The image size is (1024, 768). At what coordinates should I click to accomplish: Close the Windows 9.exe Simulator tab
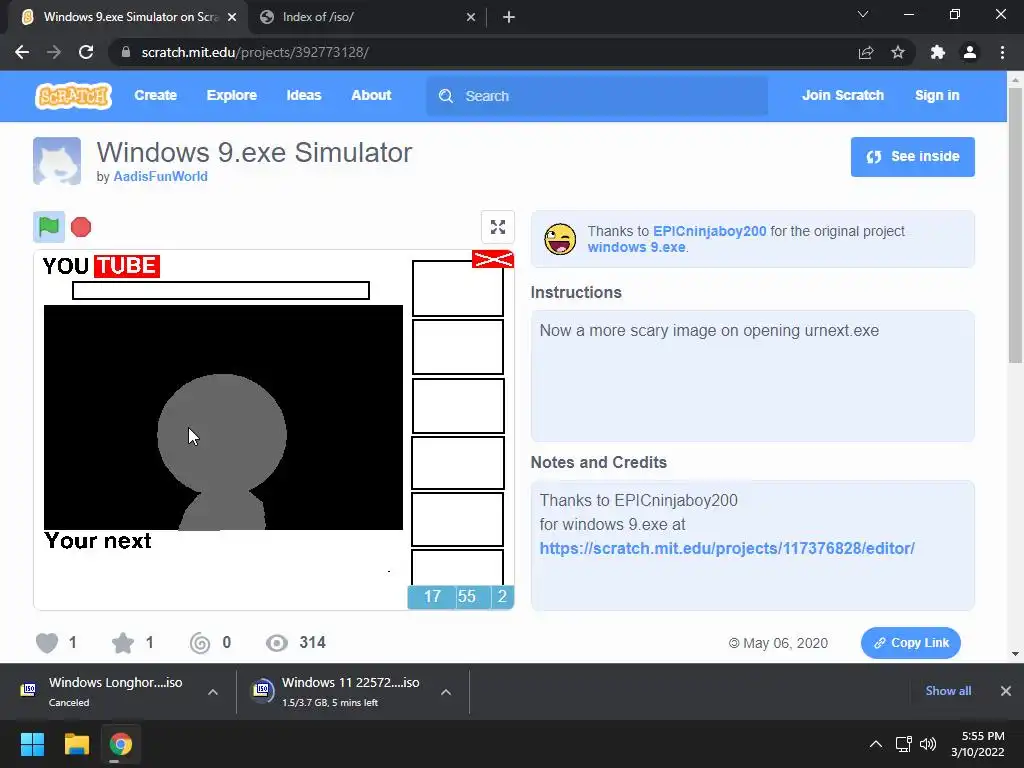coord(232,17)
